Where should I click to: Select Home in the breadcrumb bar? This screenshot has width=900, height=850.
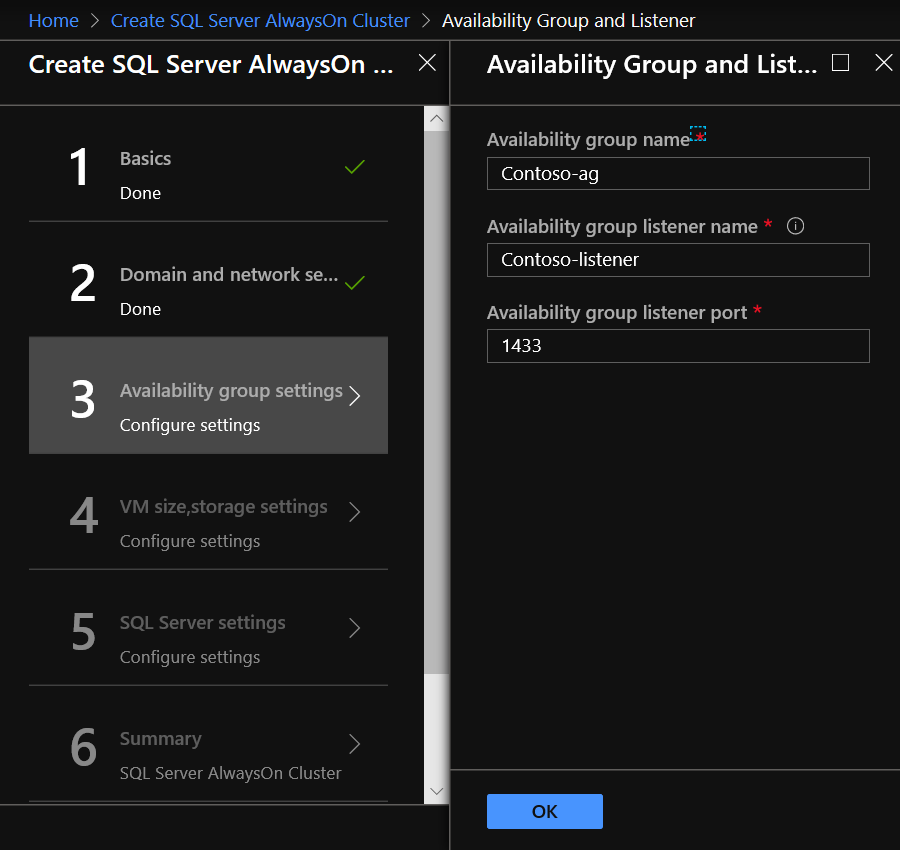pos(53,20)
